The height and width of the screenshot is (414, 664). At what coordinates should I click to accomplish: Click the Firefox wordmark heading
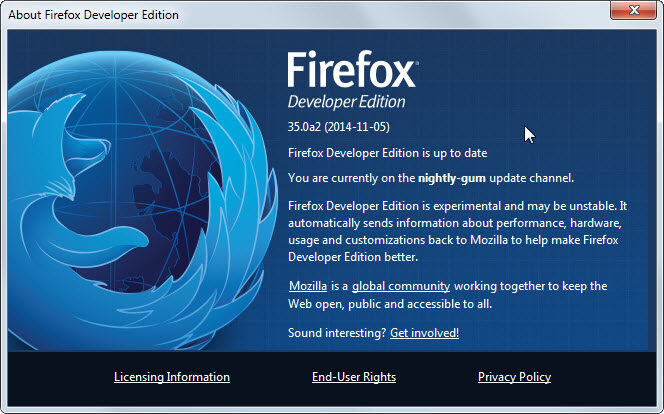pyautogui.click(x=352, y=69)
